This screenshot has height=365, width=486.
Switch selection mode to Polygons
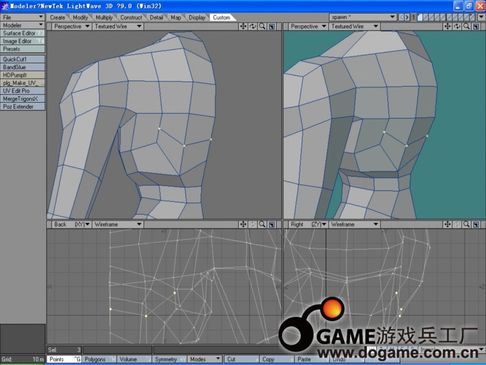pyautogui.click(x=99, y=359)
